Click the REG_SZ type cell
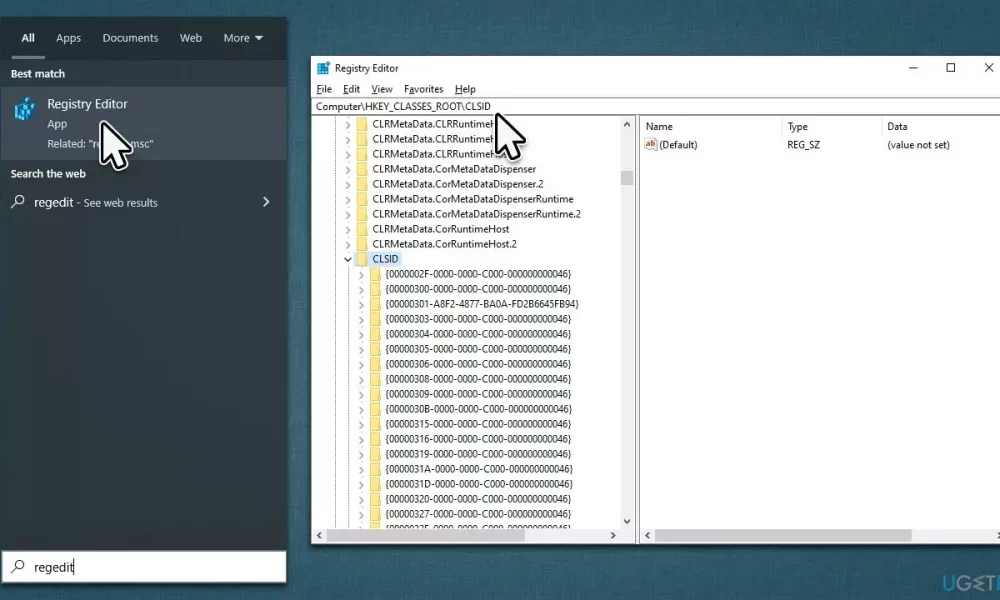Image resolution: width=1000 pixels, height=600 pixels. [804, 145]
